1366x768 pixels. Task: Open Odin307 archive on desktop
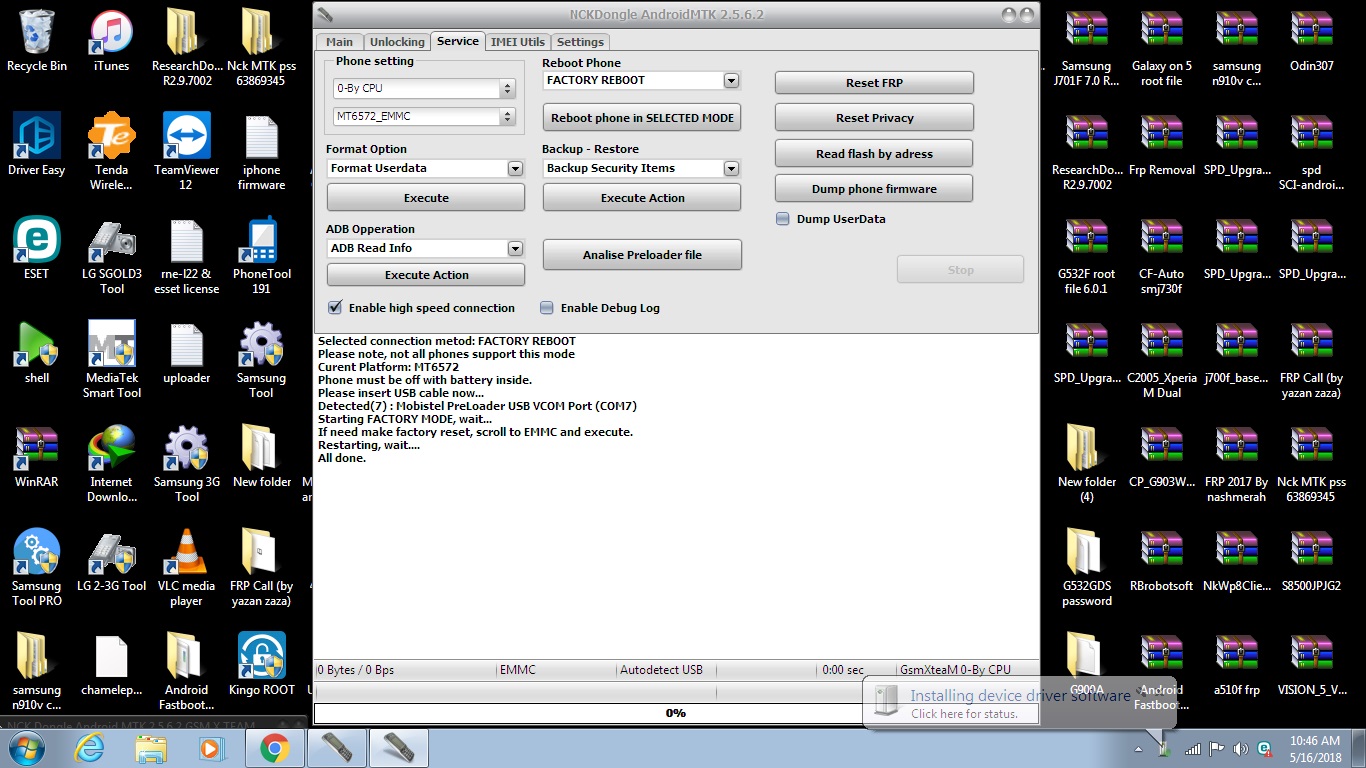[1311, 42]
